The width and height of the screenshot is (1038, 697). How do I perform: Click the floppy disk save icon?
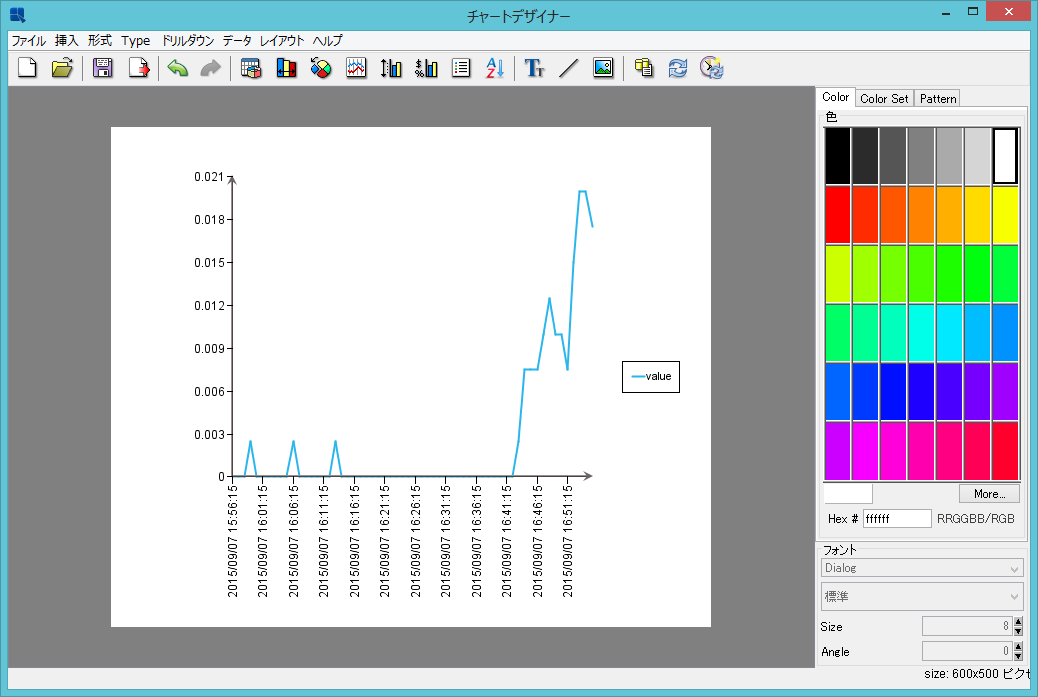pyautogui.click(x=102, y=68)
